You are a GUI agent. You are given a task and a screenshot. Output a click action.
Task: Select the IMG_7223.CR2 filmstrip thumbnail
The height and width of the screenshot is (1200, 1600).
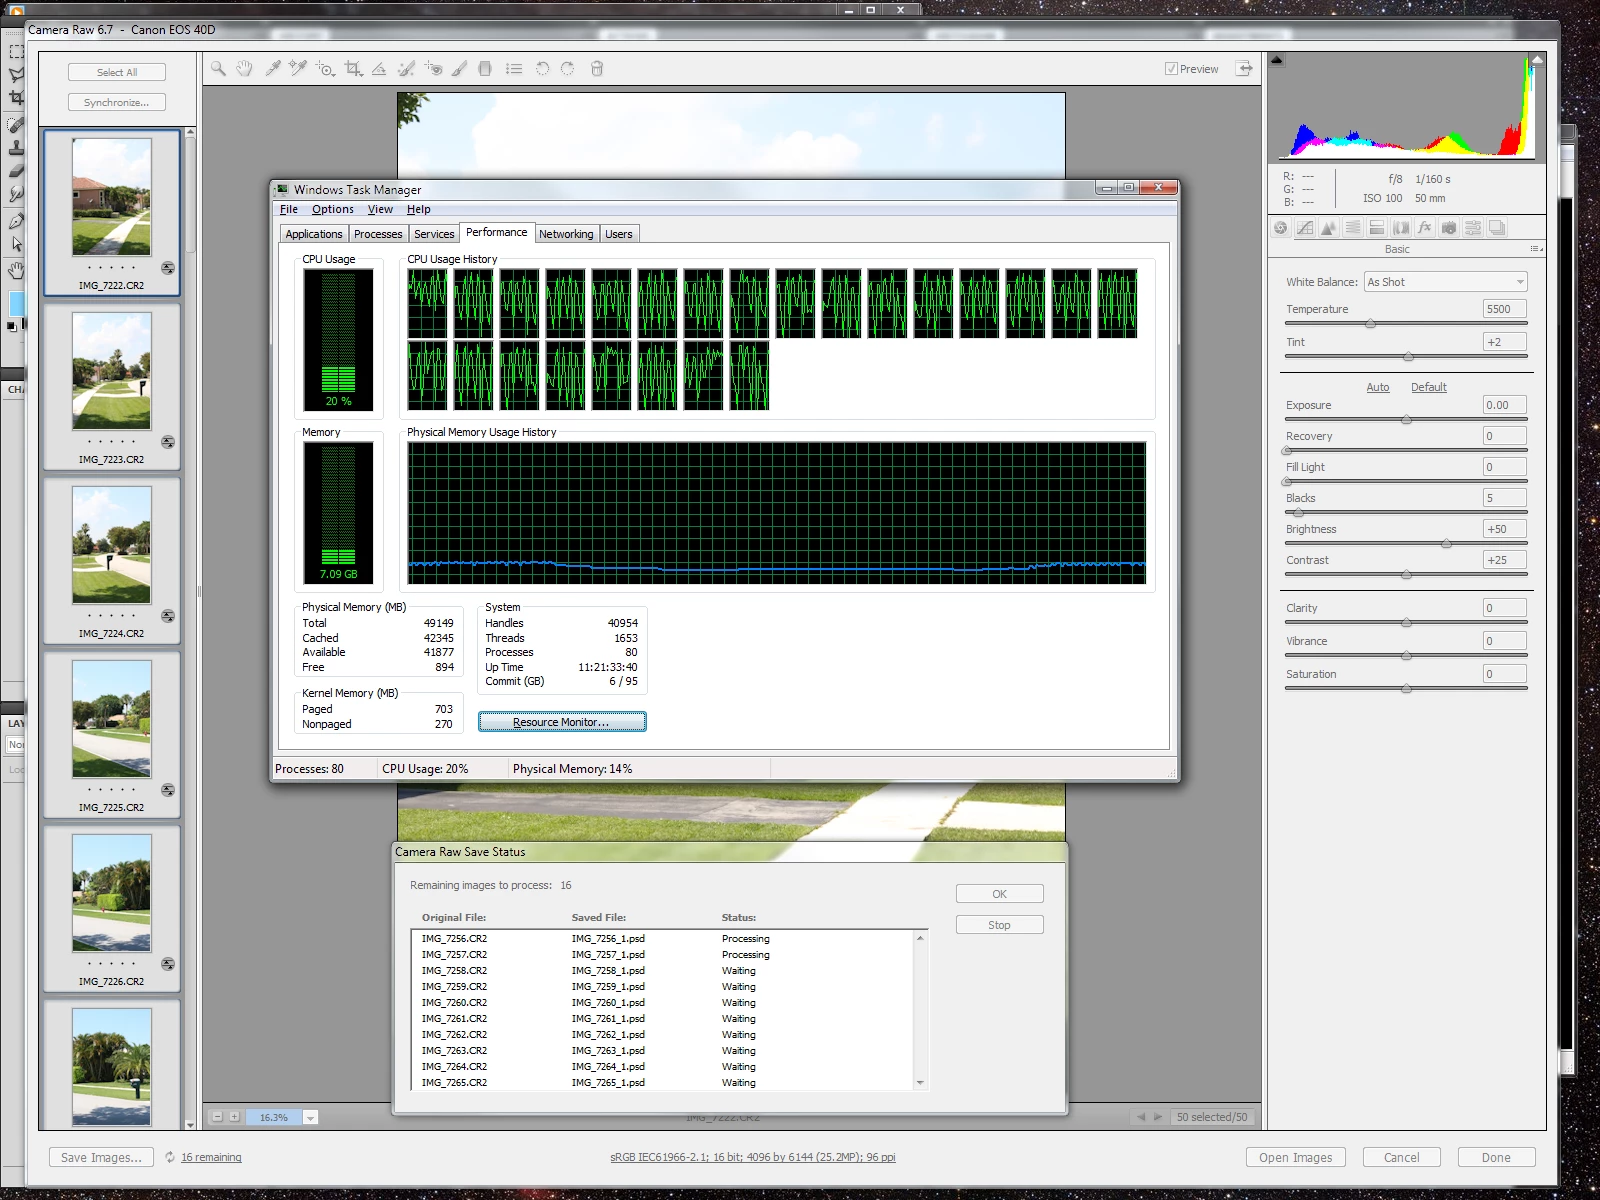point(112,386)
